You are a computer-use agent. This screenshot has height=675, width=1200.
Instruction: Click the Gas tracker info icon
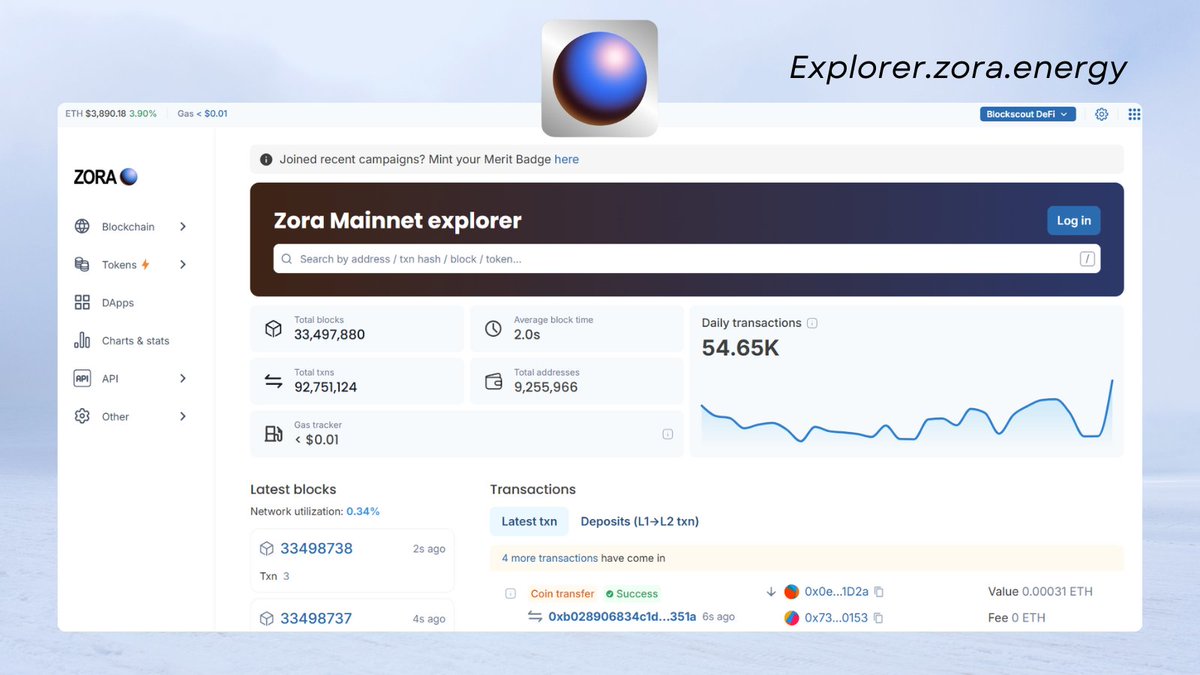coord(667,434)
